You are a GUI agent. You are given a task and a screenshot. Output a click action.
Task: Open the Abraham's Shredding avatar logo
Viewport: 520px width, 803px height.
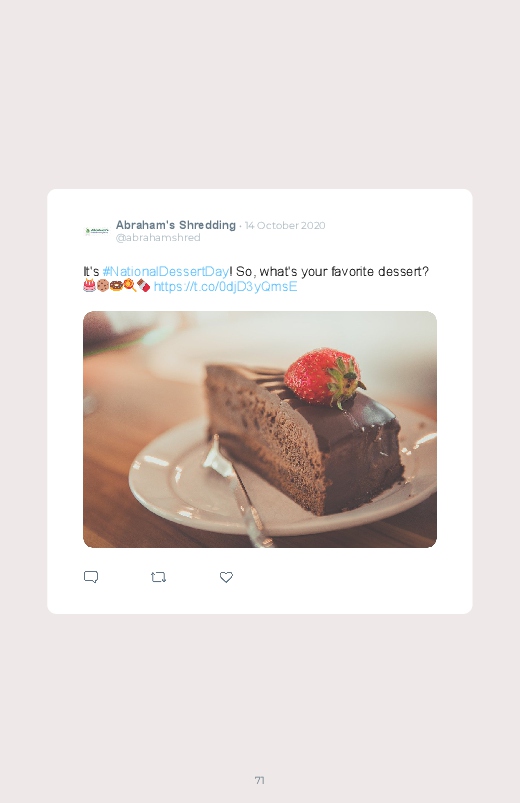pos(97,231)
